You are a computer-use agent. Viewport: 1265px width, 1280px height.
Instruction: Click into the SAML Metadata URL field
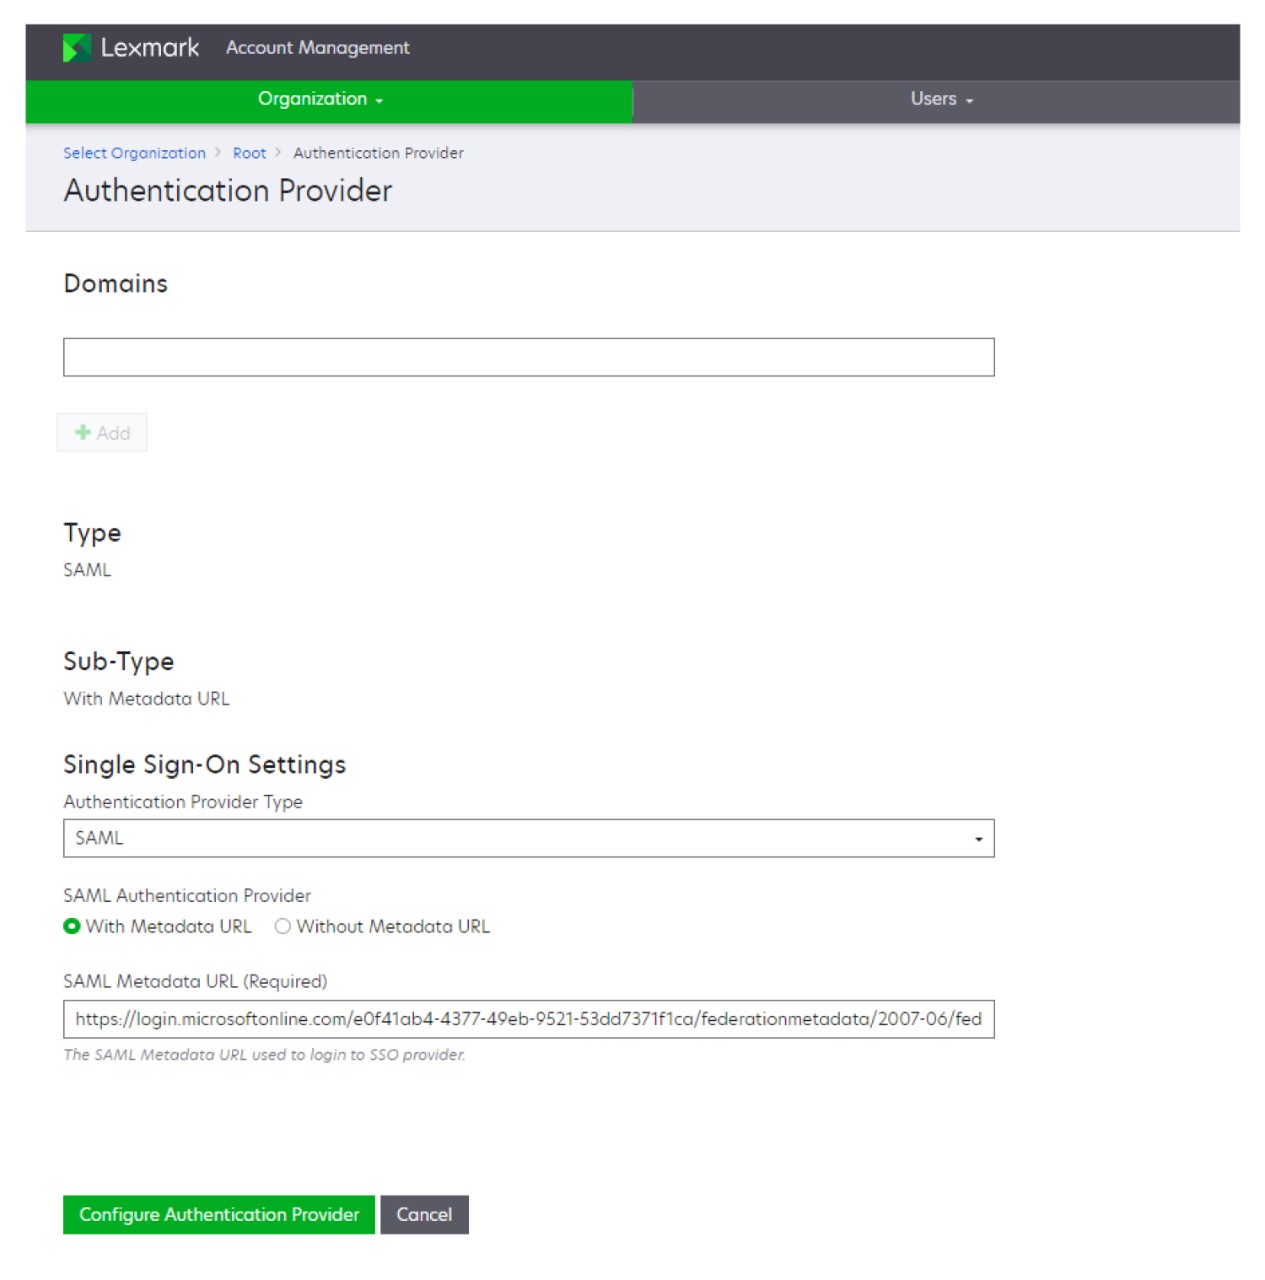(x=528, y=1019)
